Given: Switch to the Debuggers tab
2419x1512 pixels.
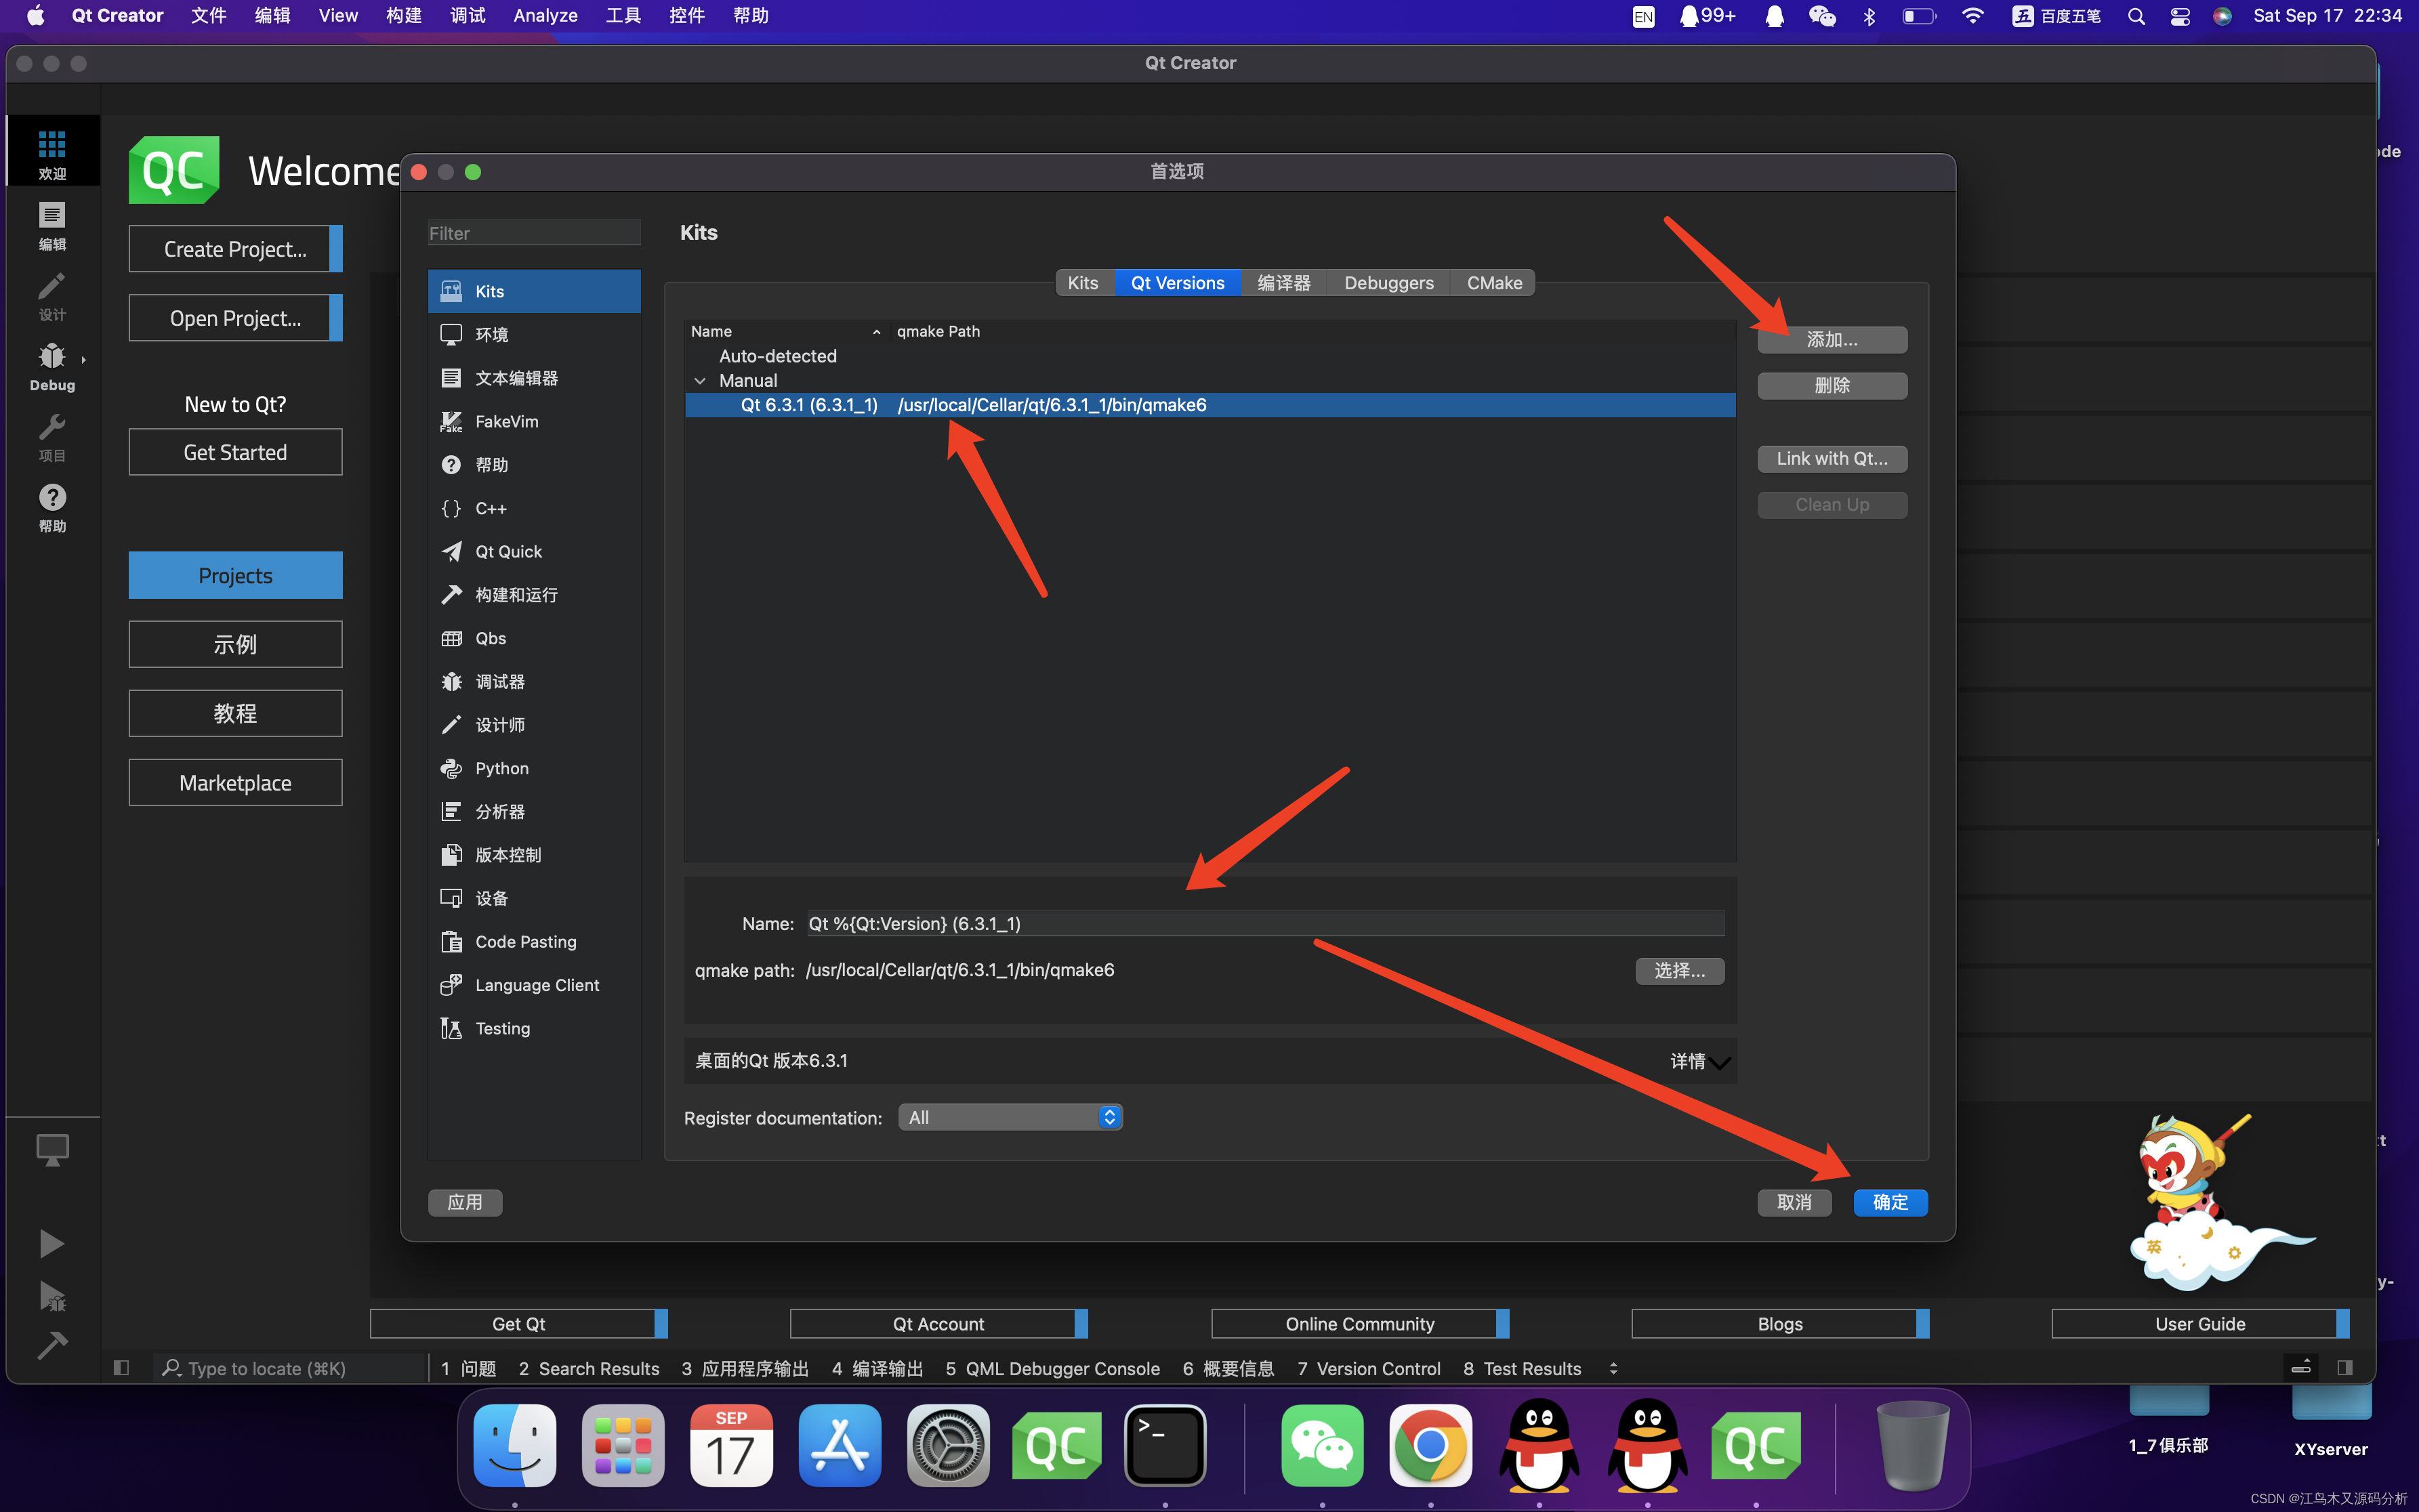Looking at the screenshot, I should pyautogui.click(x=1388, y=283).
